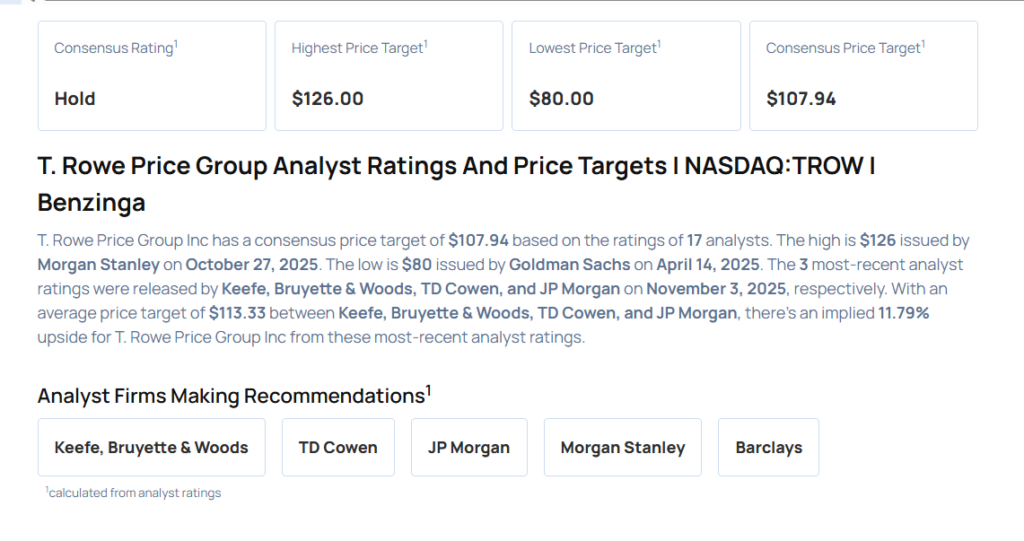Click the 'calculated from analyst ratings' footnote
This screenshot has height=541, width=1024.
coord(134,492)
